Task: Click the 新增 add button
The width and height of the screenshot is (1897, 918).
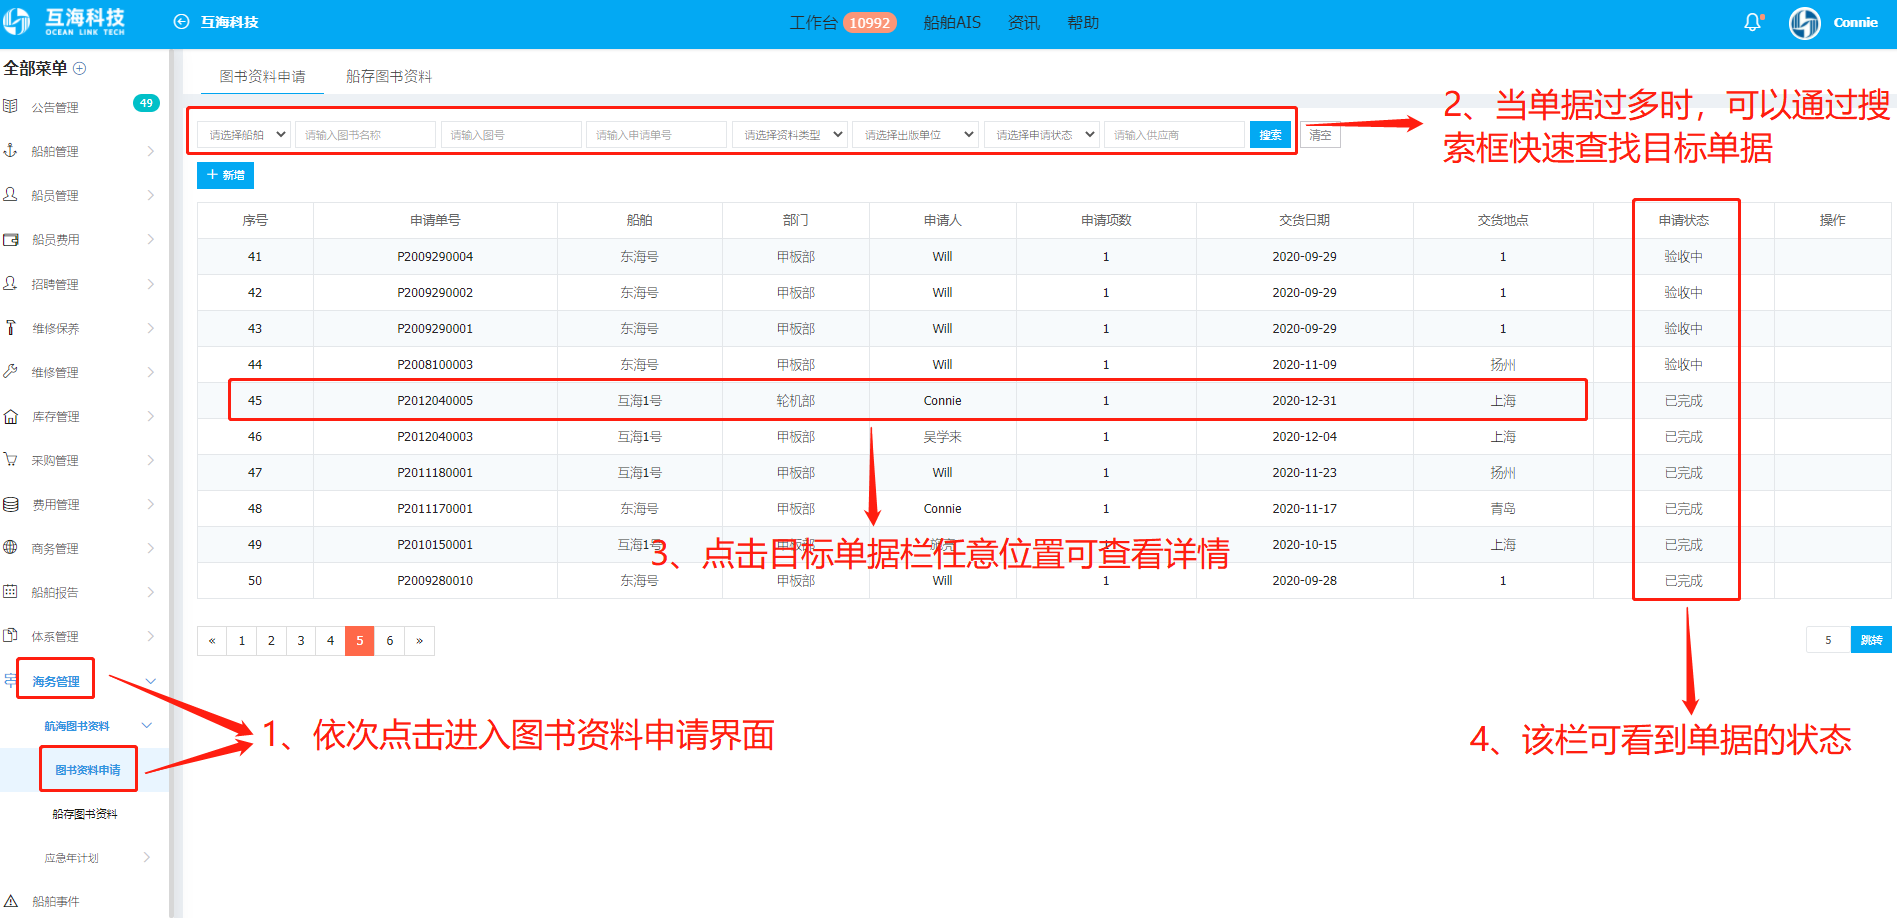Action: click(225, 175)
